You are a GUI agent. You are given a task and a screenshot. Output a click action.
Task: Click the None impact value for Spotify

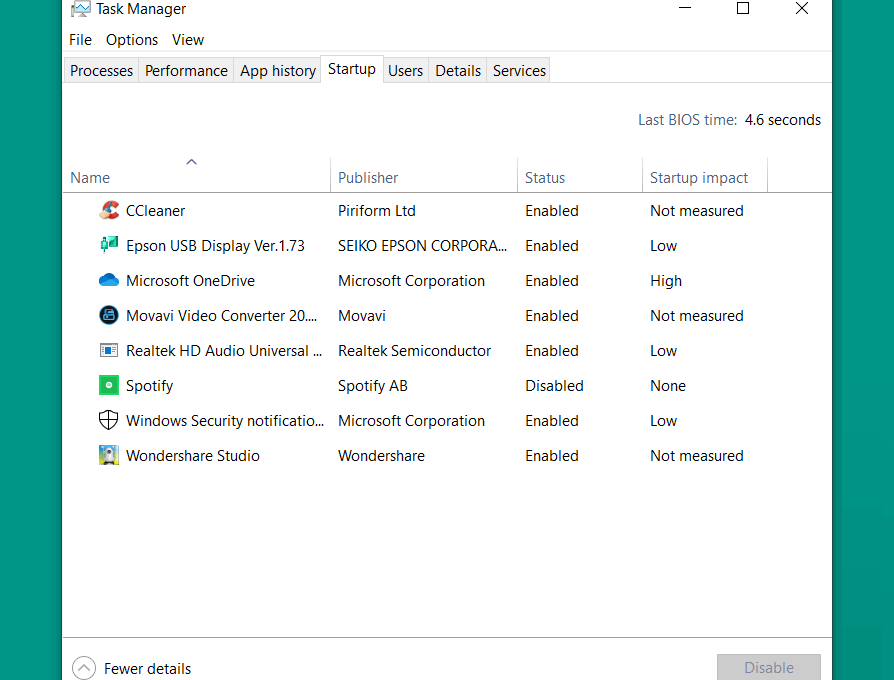pos(668,386)
